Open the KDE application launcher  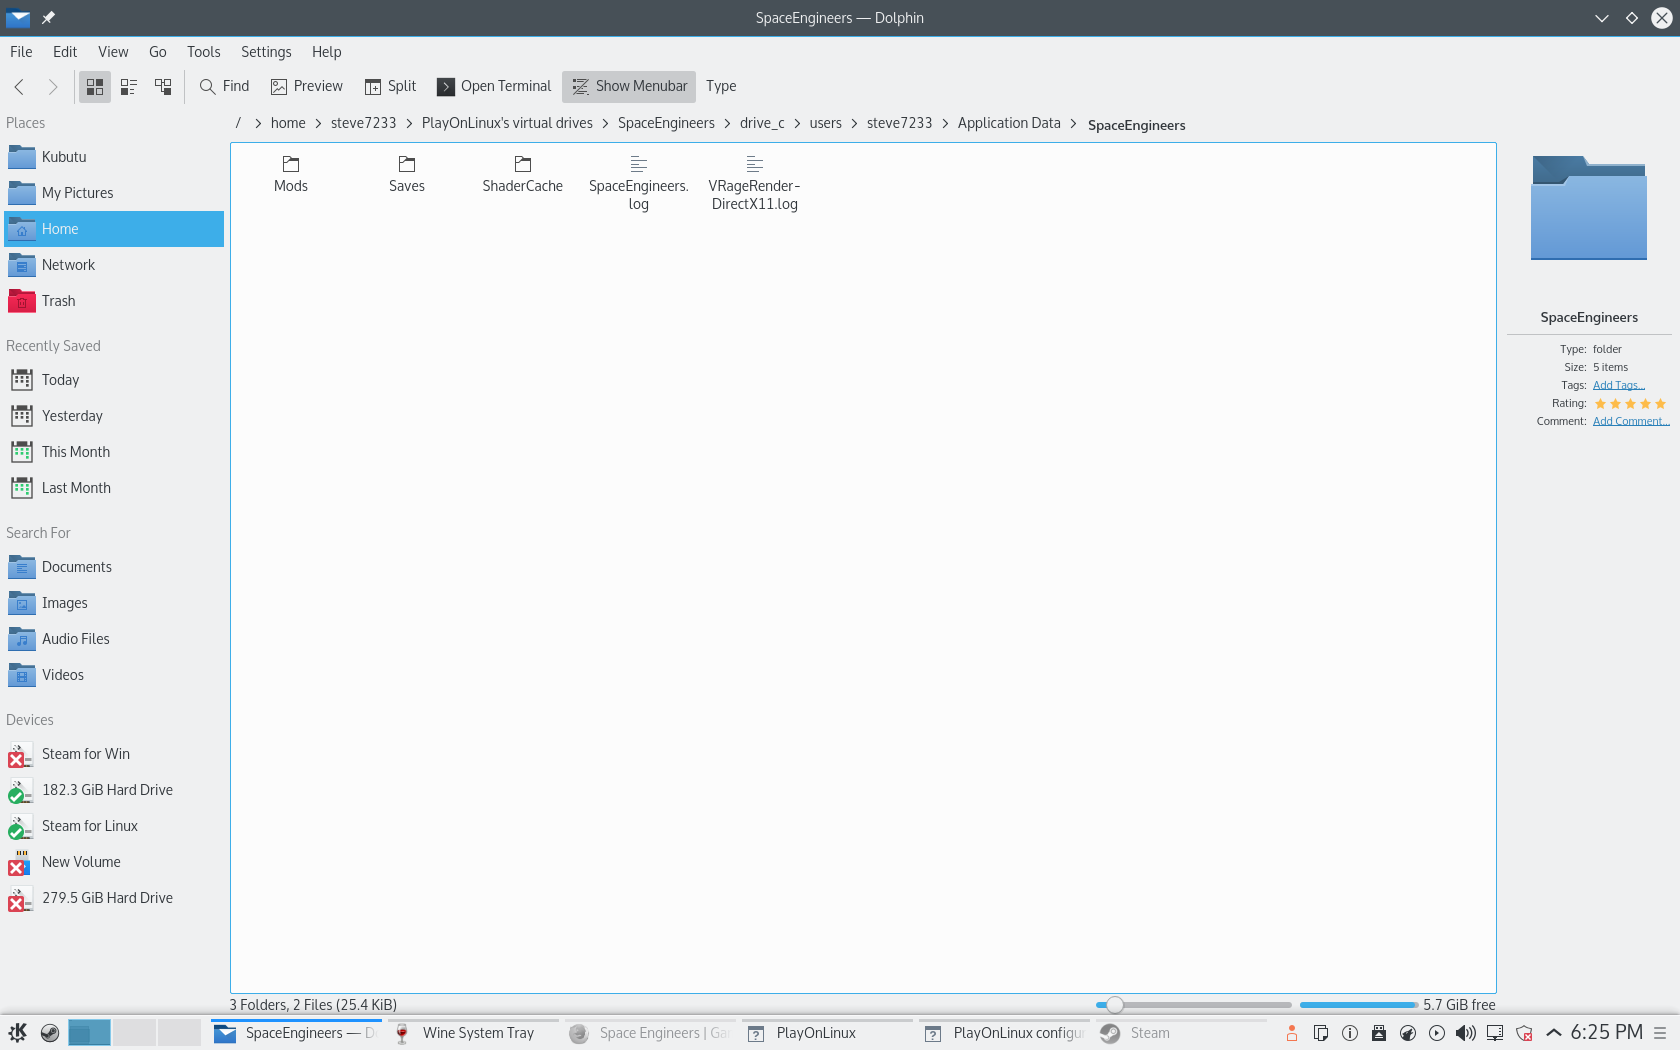[x=18, y=1033]
